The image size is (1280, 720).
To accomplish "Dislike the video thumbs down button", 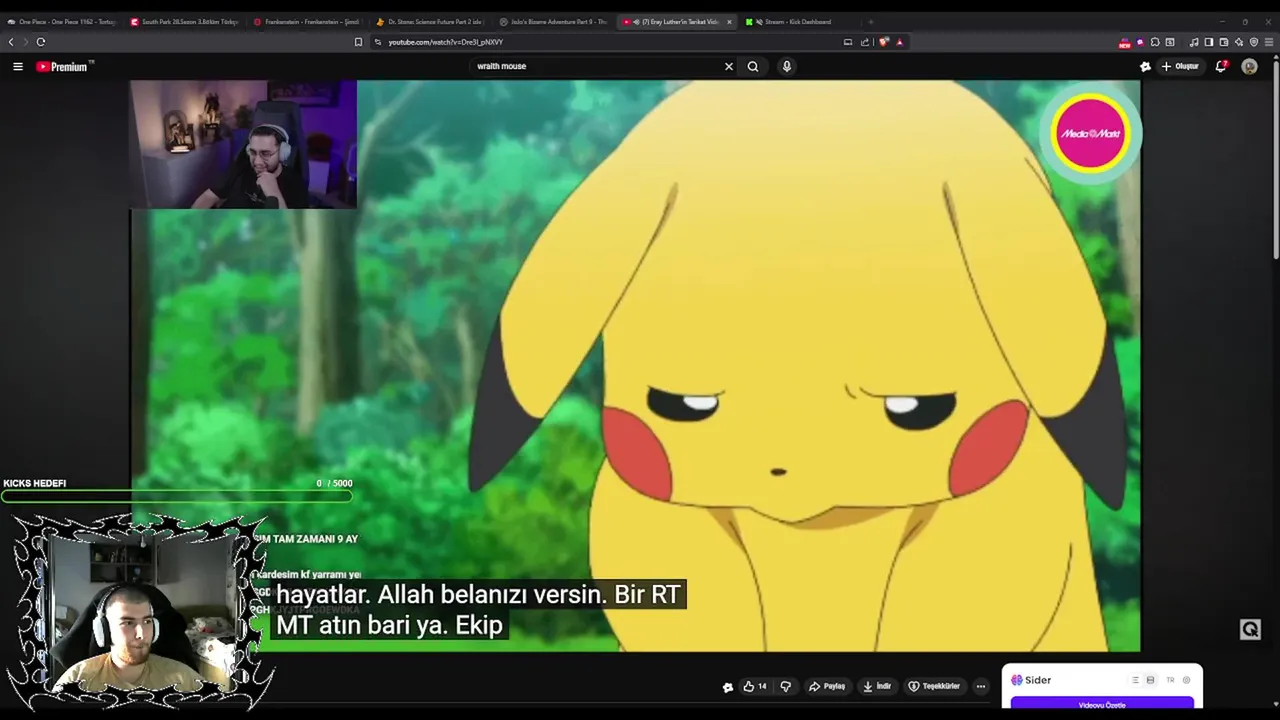I will click(785, 686).
